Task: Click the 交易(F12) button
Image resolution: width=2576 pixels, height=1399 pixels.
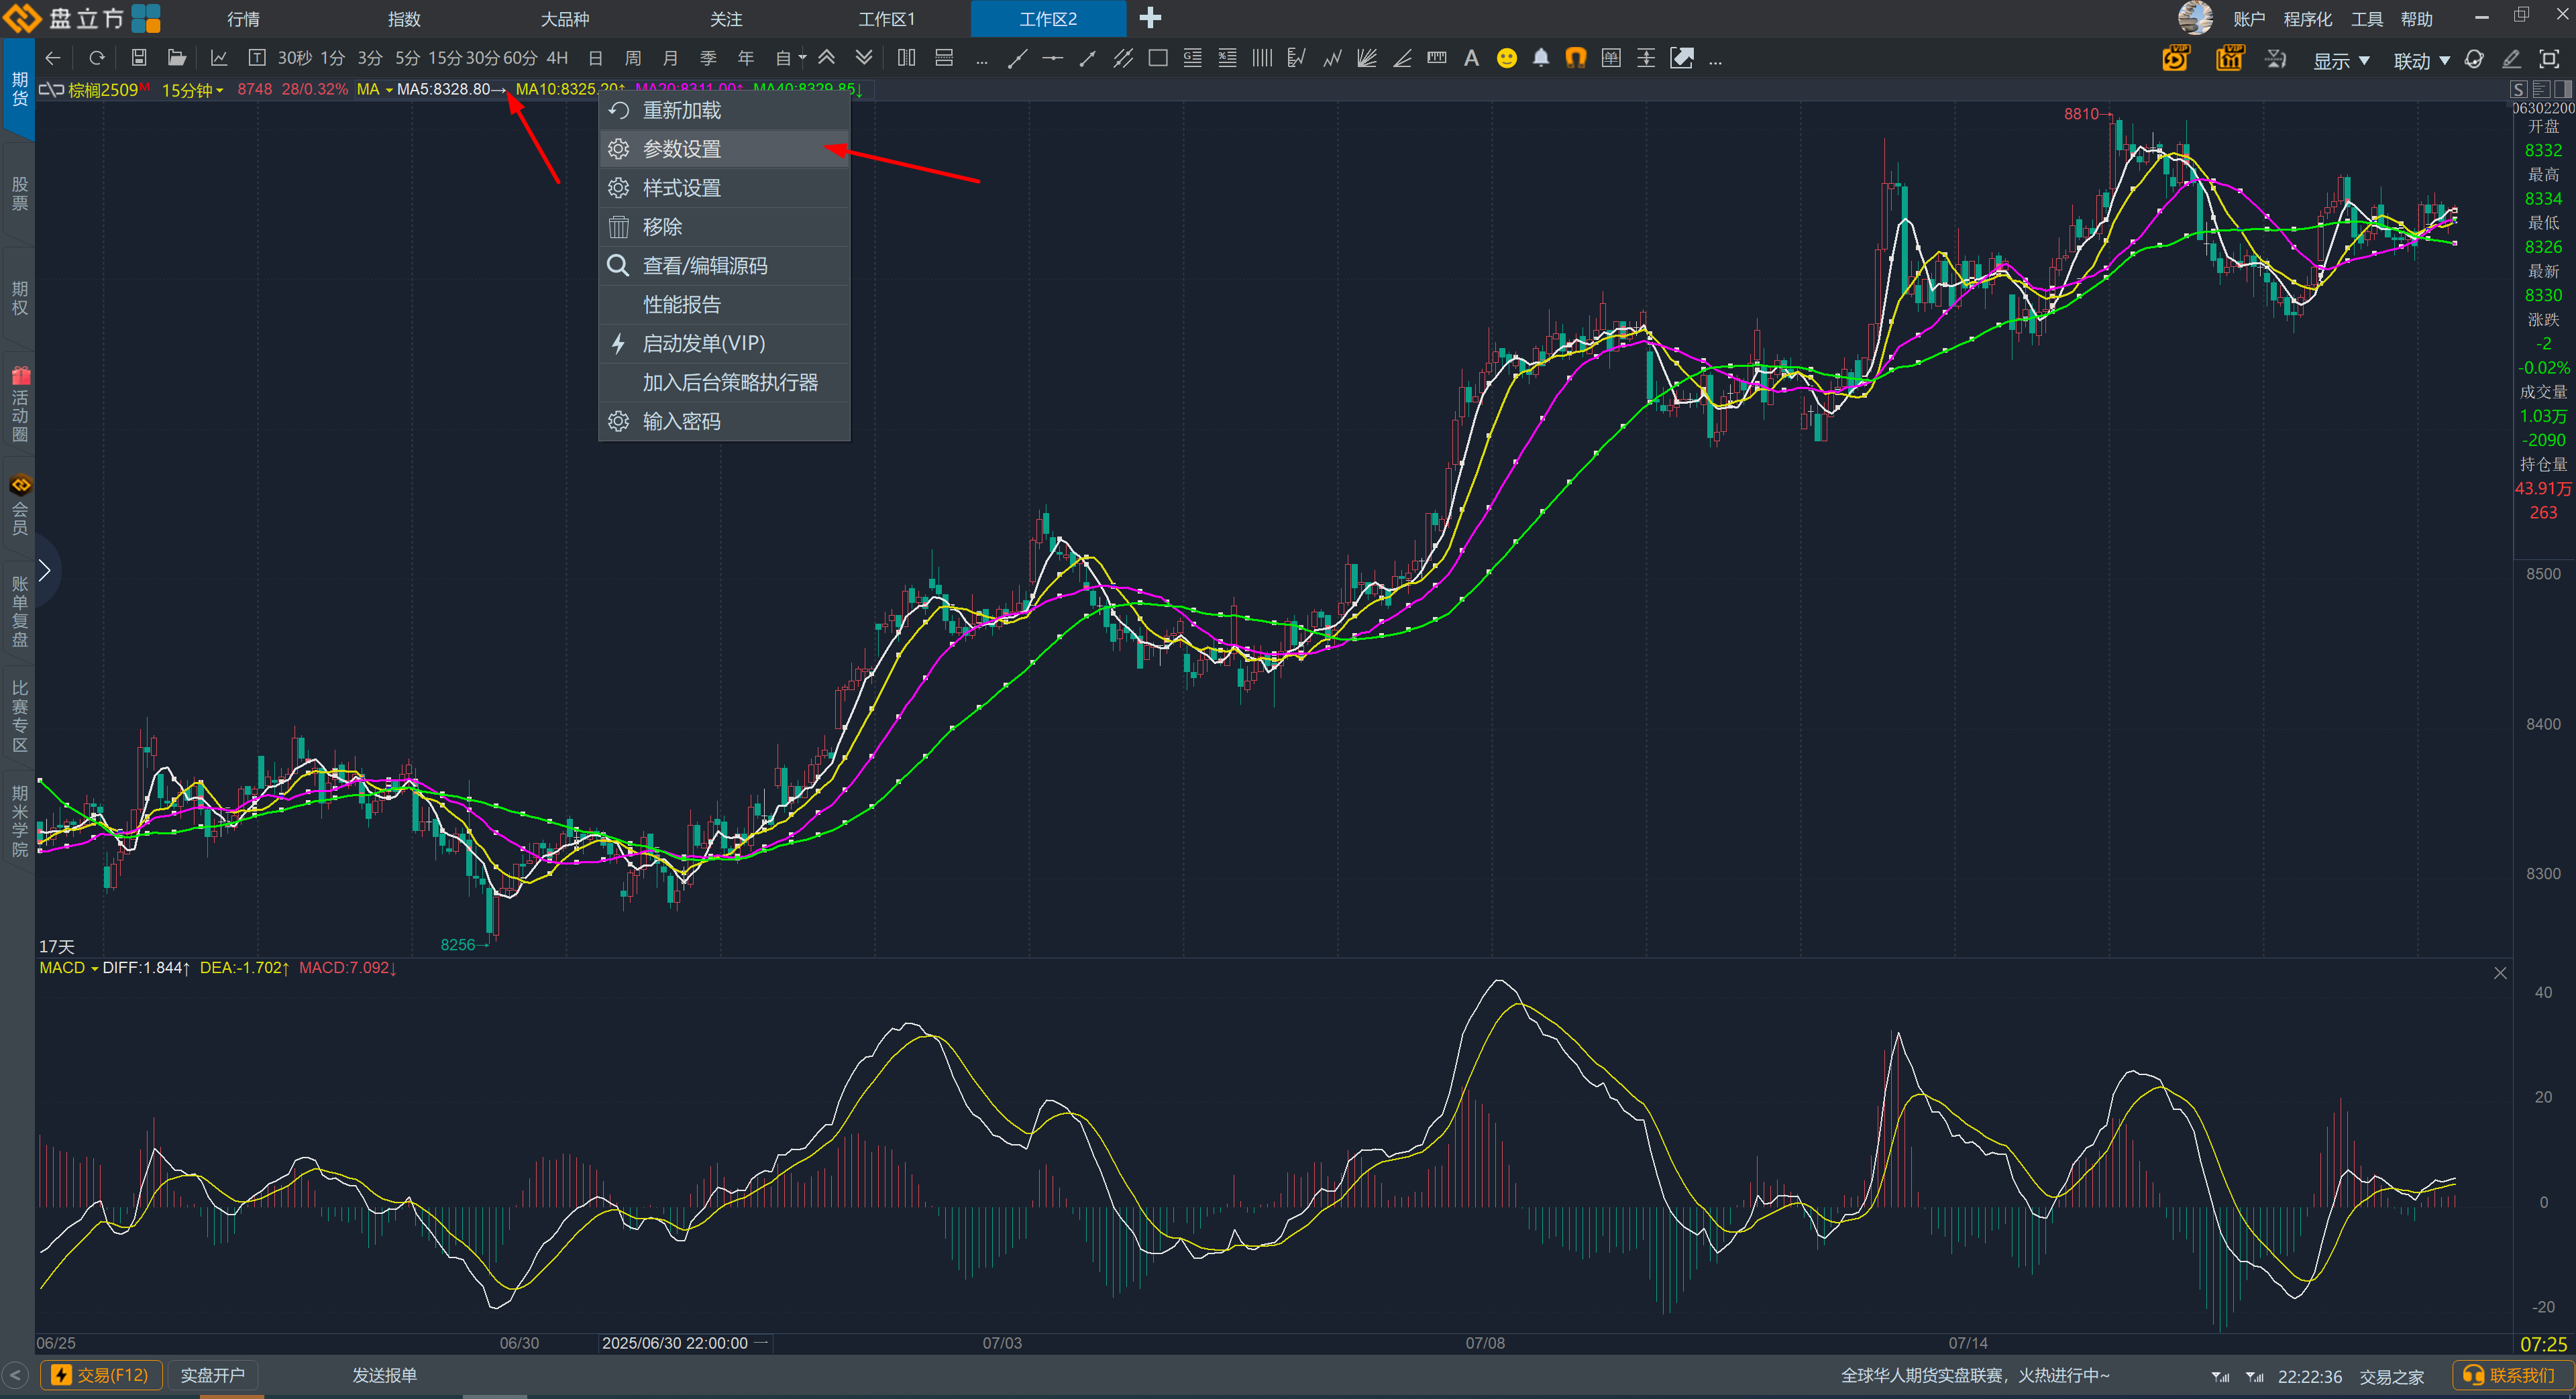Action: (x=101, y=1375)
